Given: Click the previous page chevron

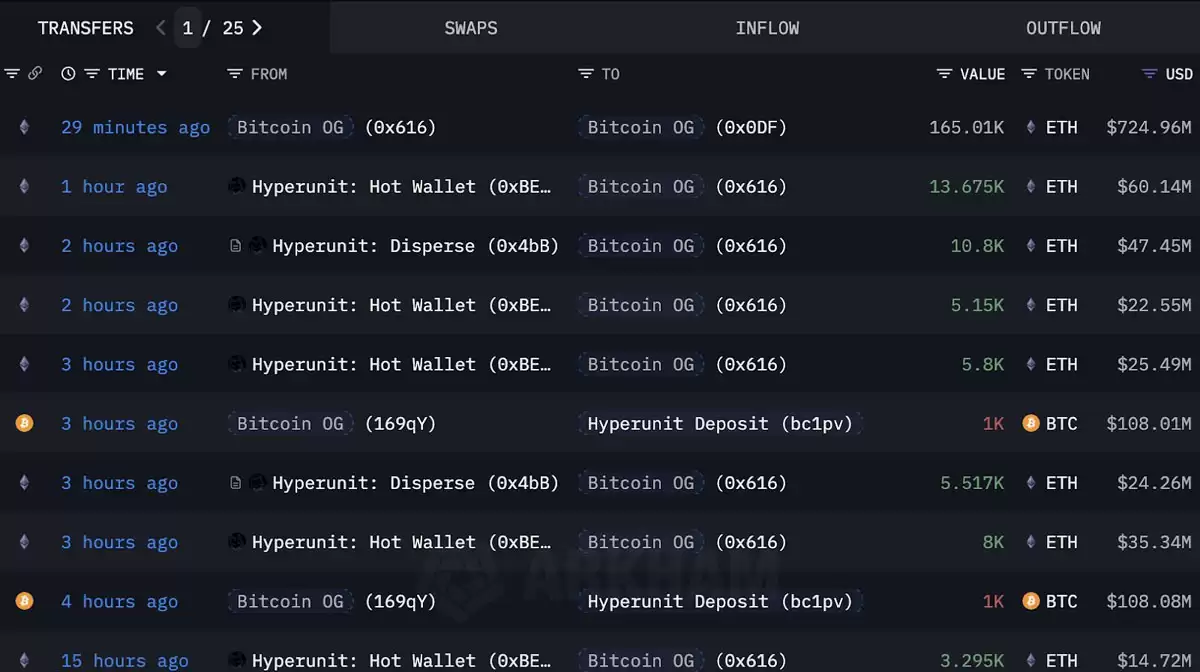Looking at the screenshot, I should tap(160, 28).
